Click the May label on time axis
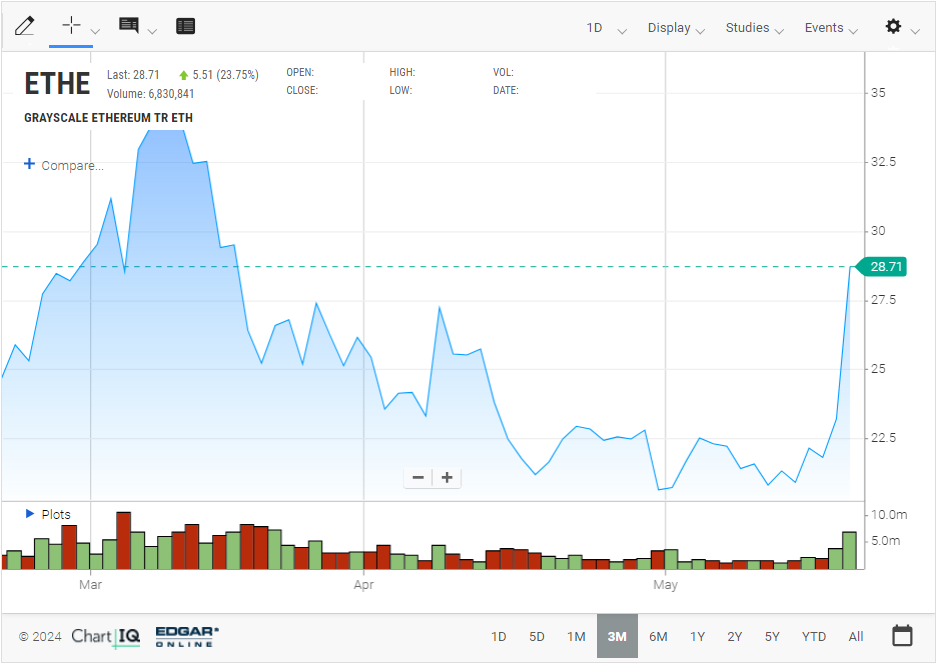Viewport: 937px width, 663px height. coord(665,585)
